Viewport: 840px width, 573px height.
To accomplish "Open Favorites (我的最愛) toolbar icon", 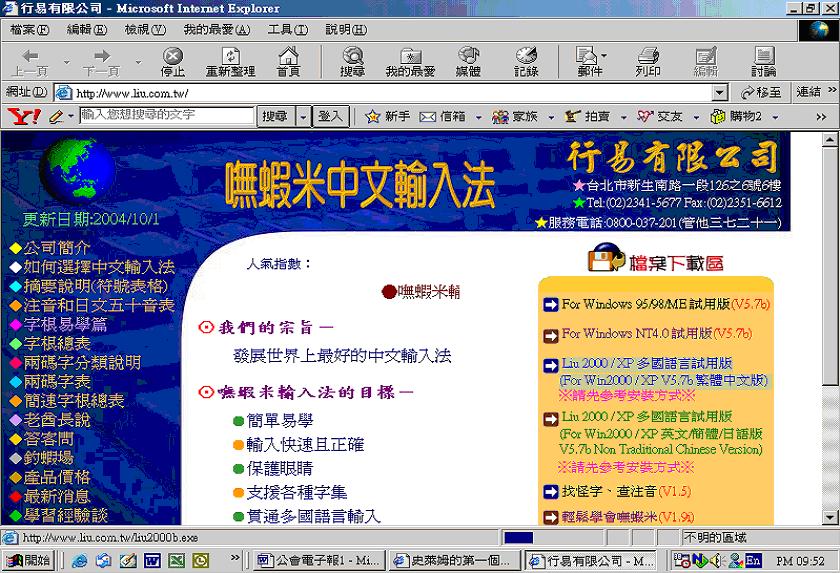I will coord(410,62).
